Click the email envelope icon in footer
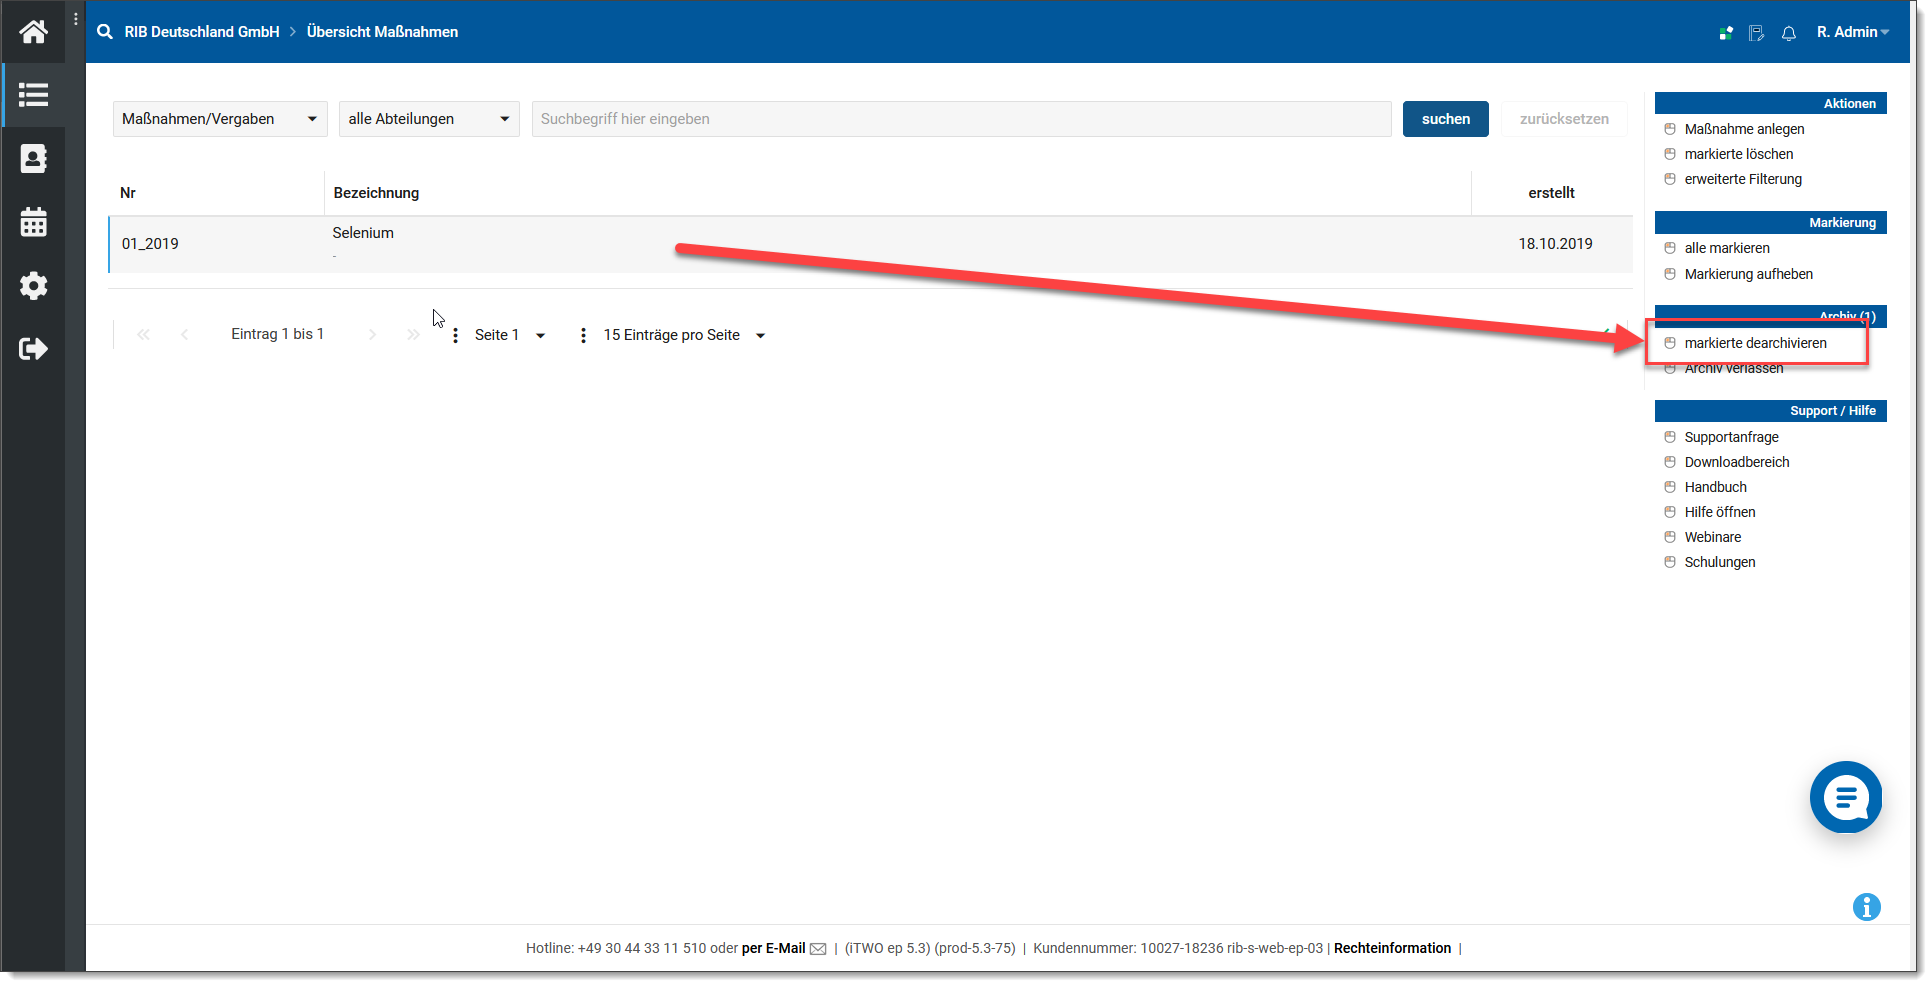The height and width of the screenshot is (987, 1932). 818,949
